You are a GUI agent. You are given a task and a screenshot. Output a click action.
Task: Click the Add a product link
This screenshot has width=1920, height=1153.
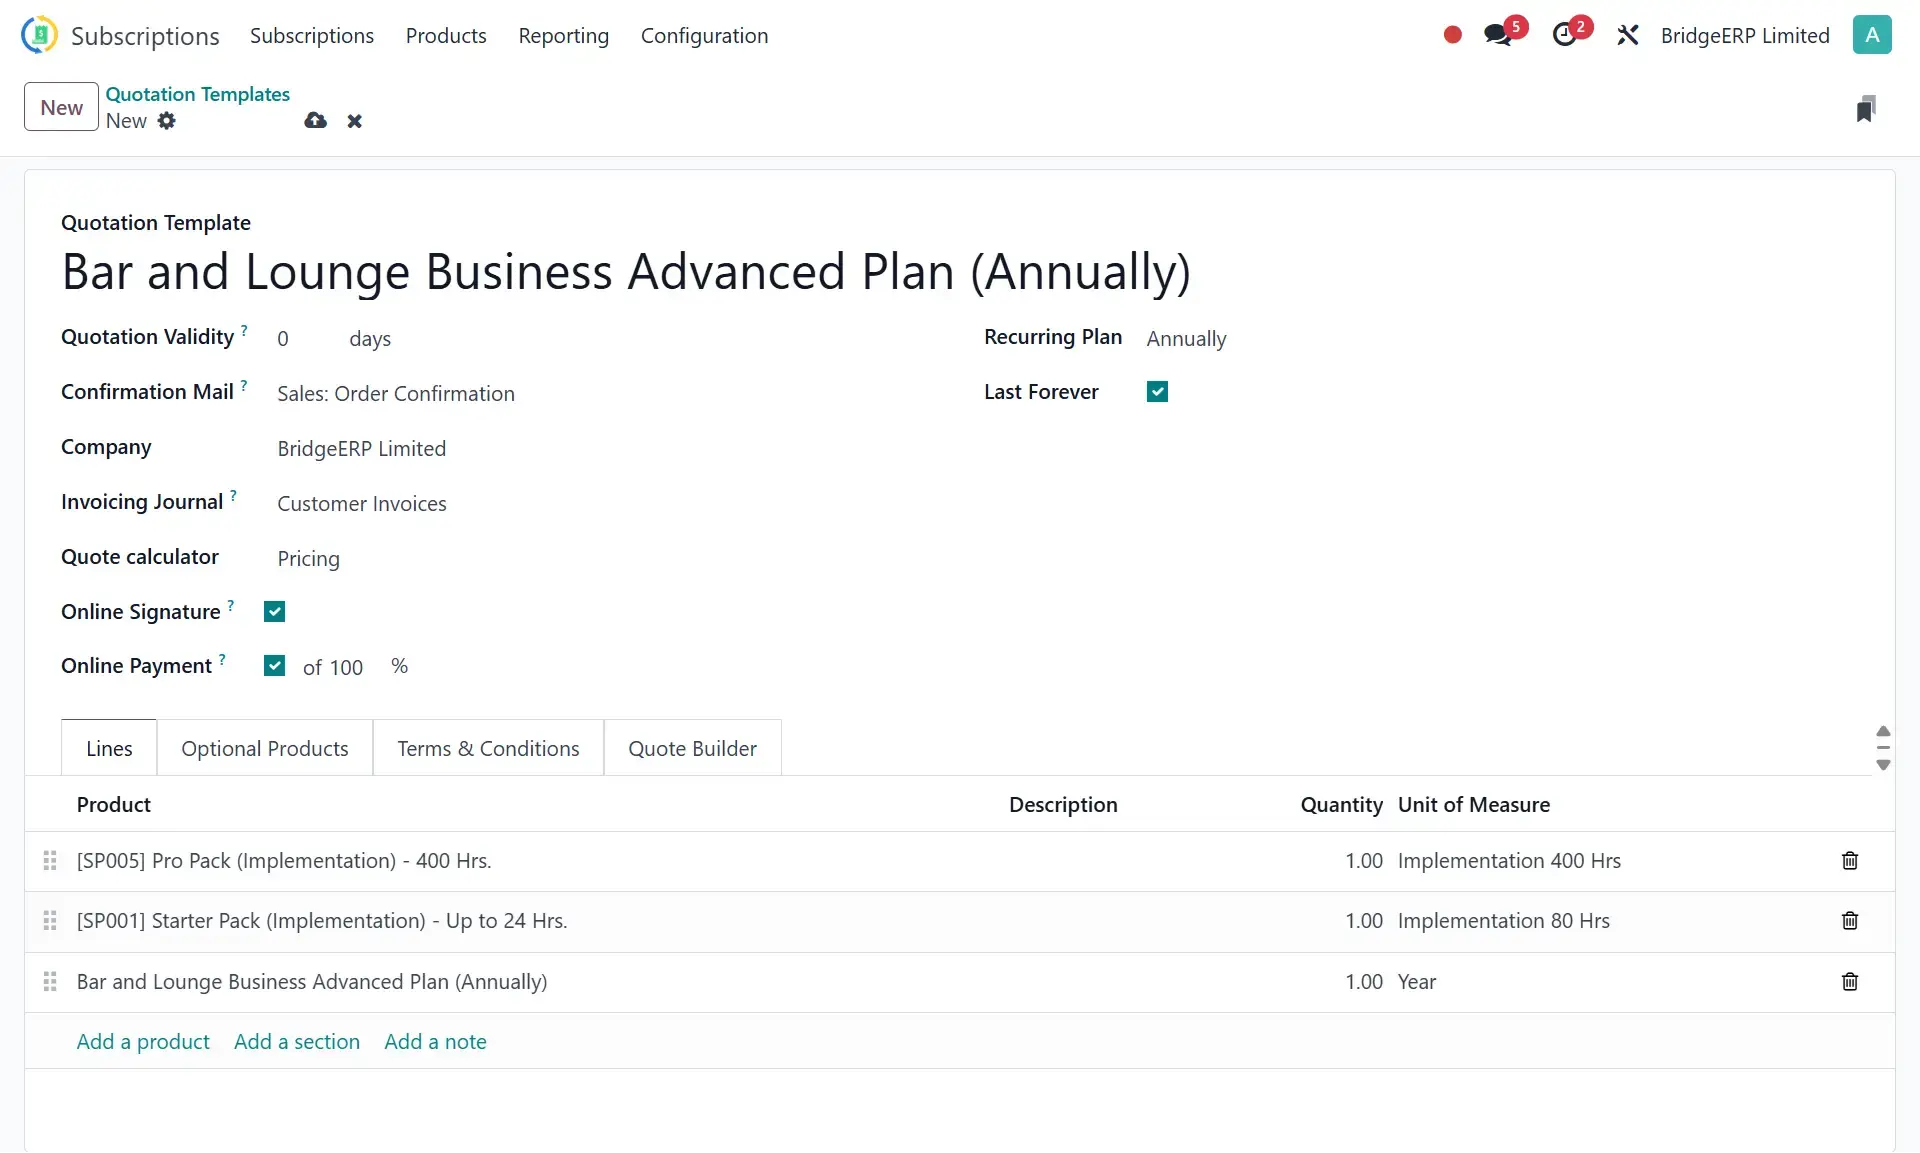pos(143,1042)
